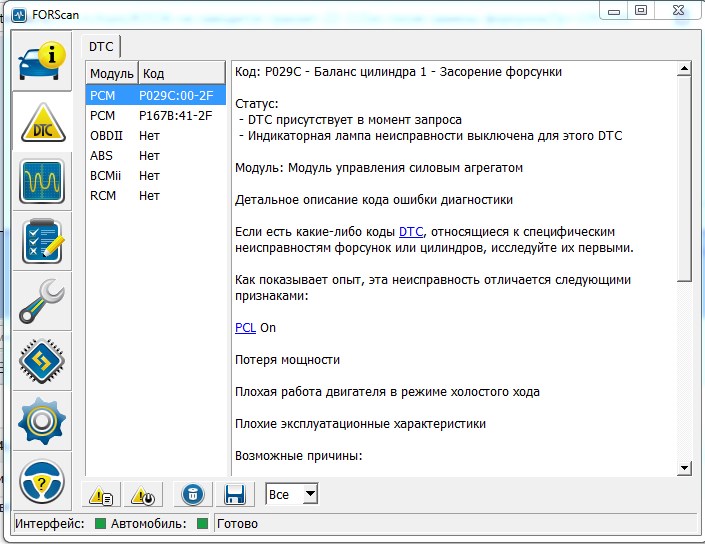Open the 'Все' filter dropdown

pos(292,495)
